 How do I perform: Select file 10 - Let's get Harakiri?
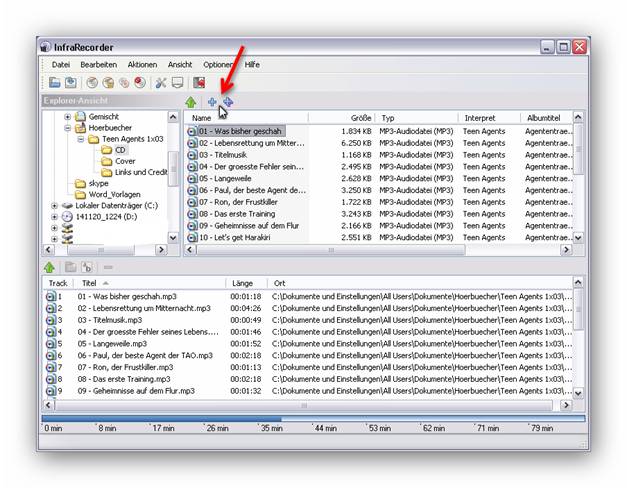pyautogui.click(x=235, y=237)
